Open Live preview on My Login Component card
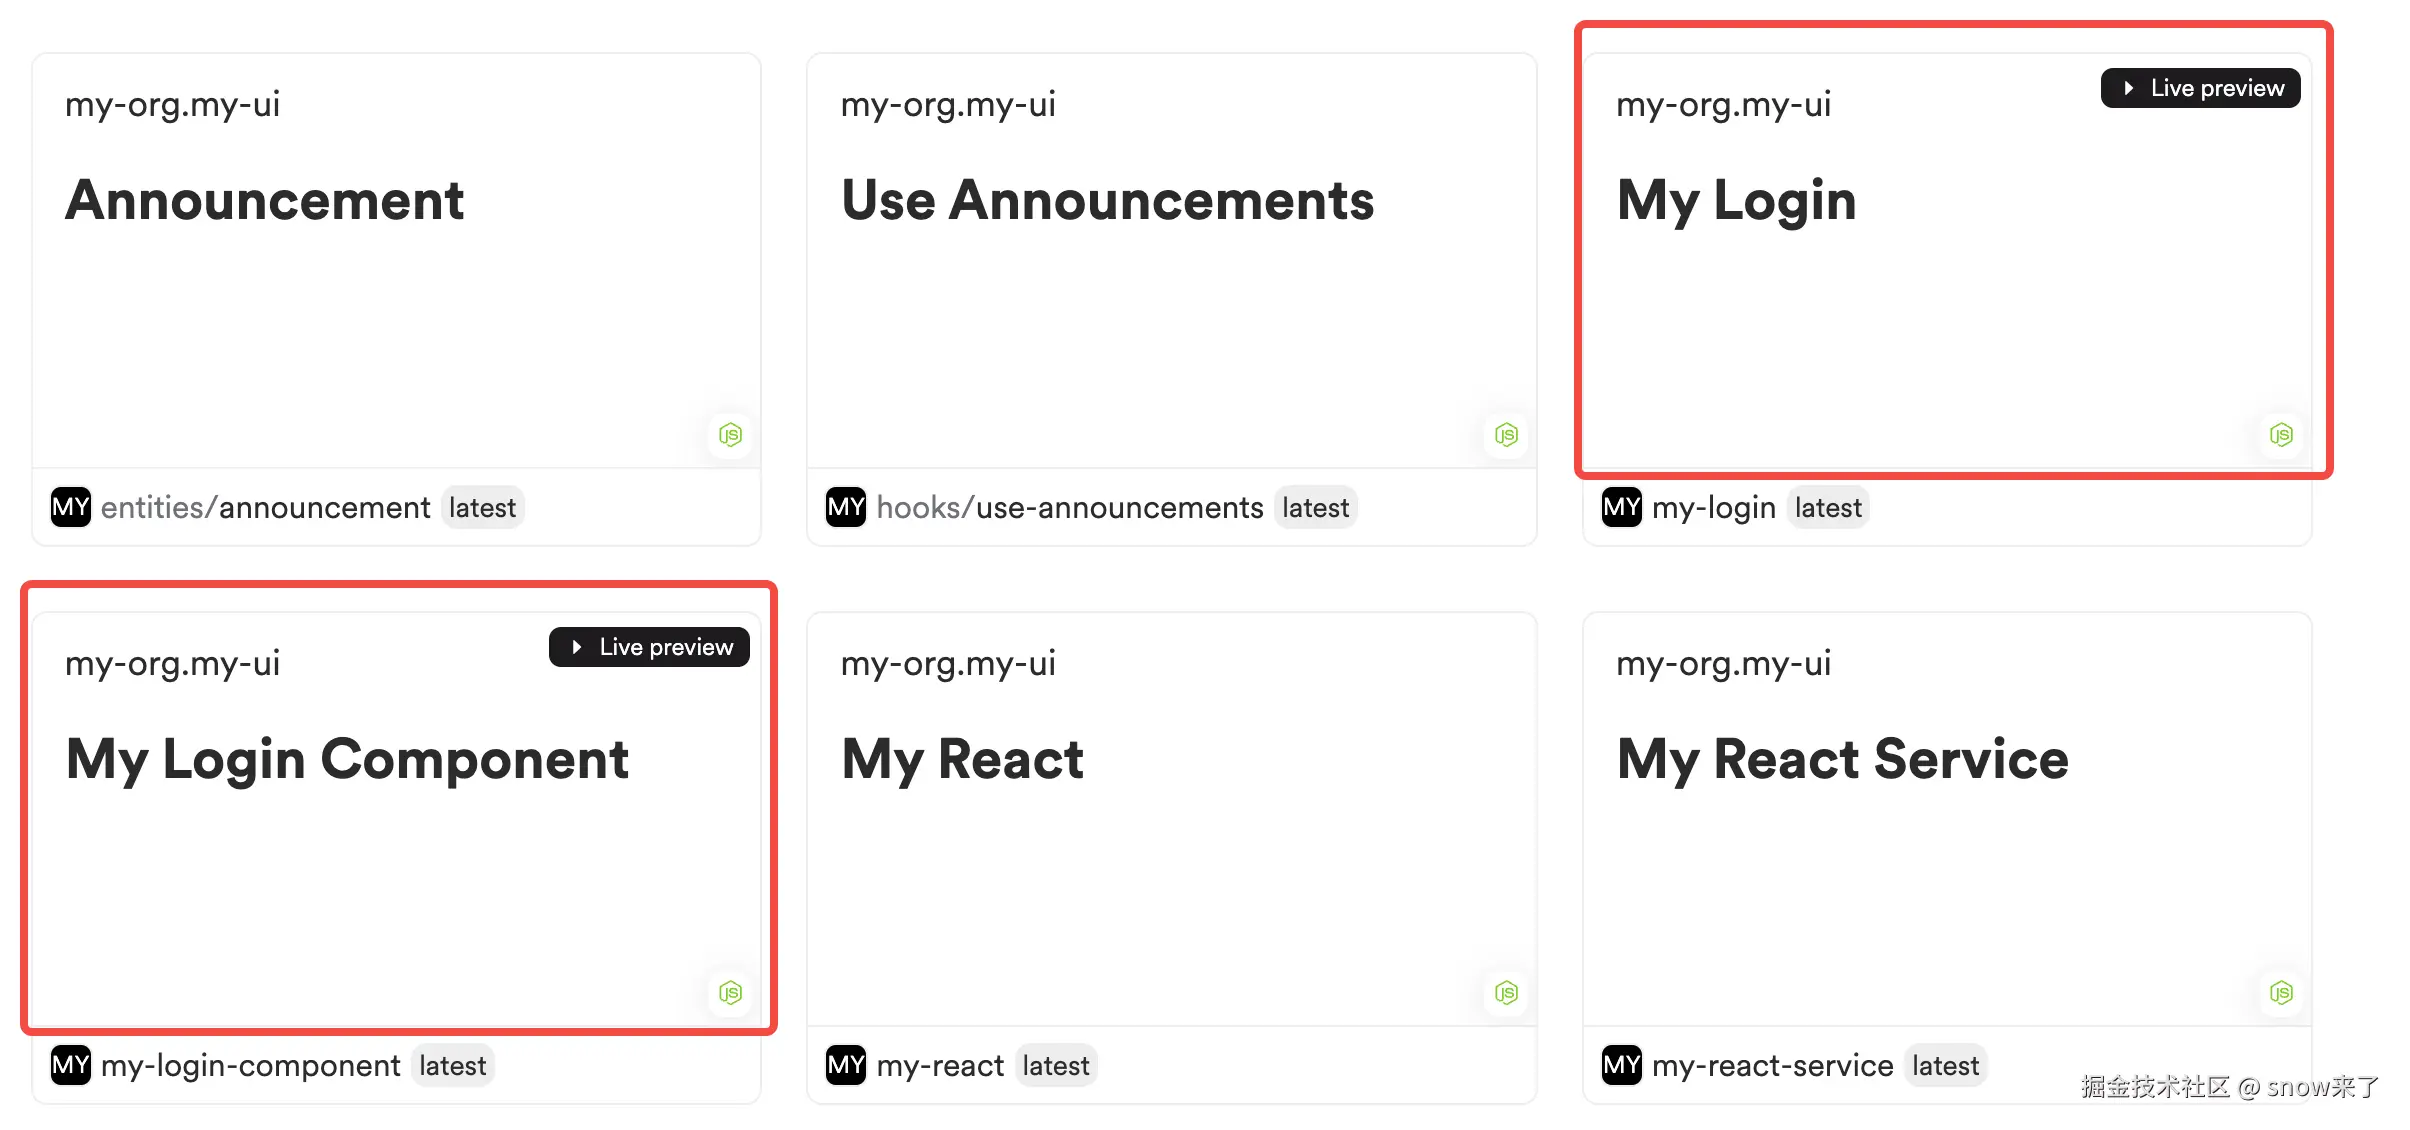The width and height of the screenshot is (2410, 1130). (649, 647)
